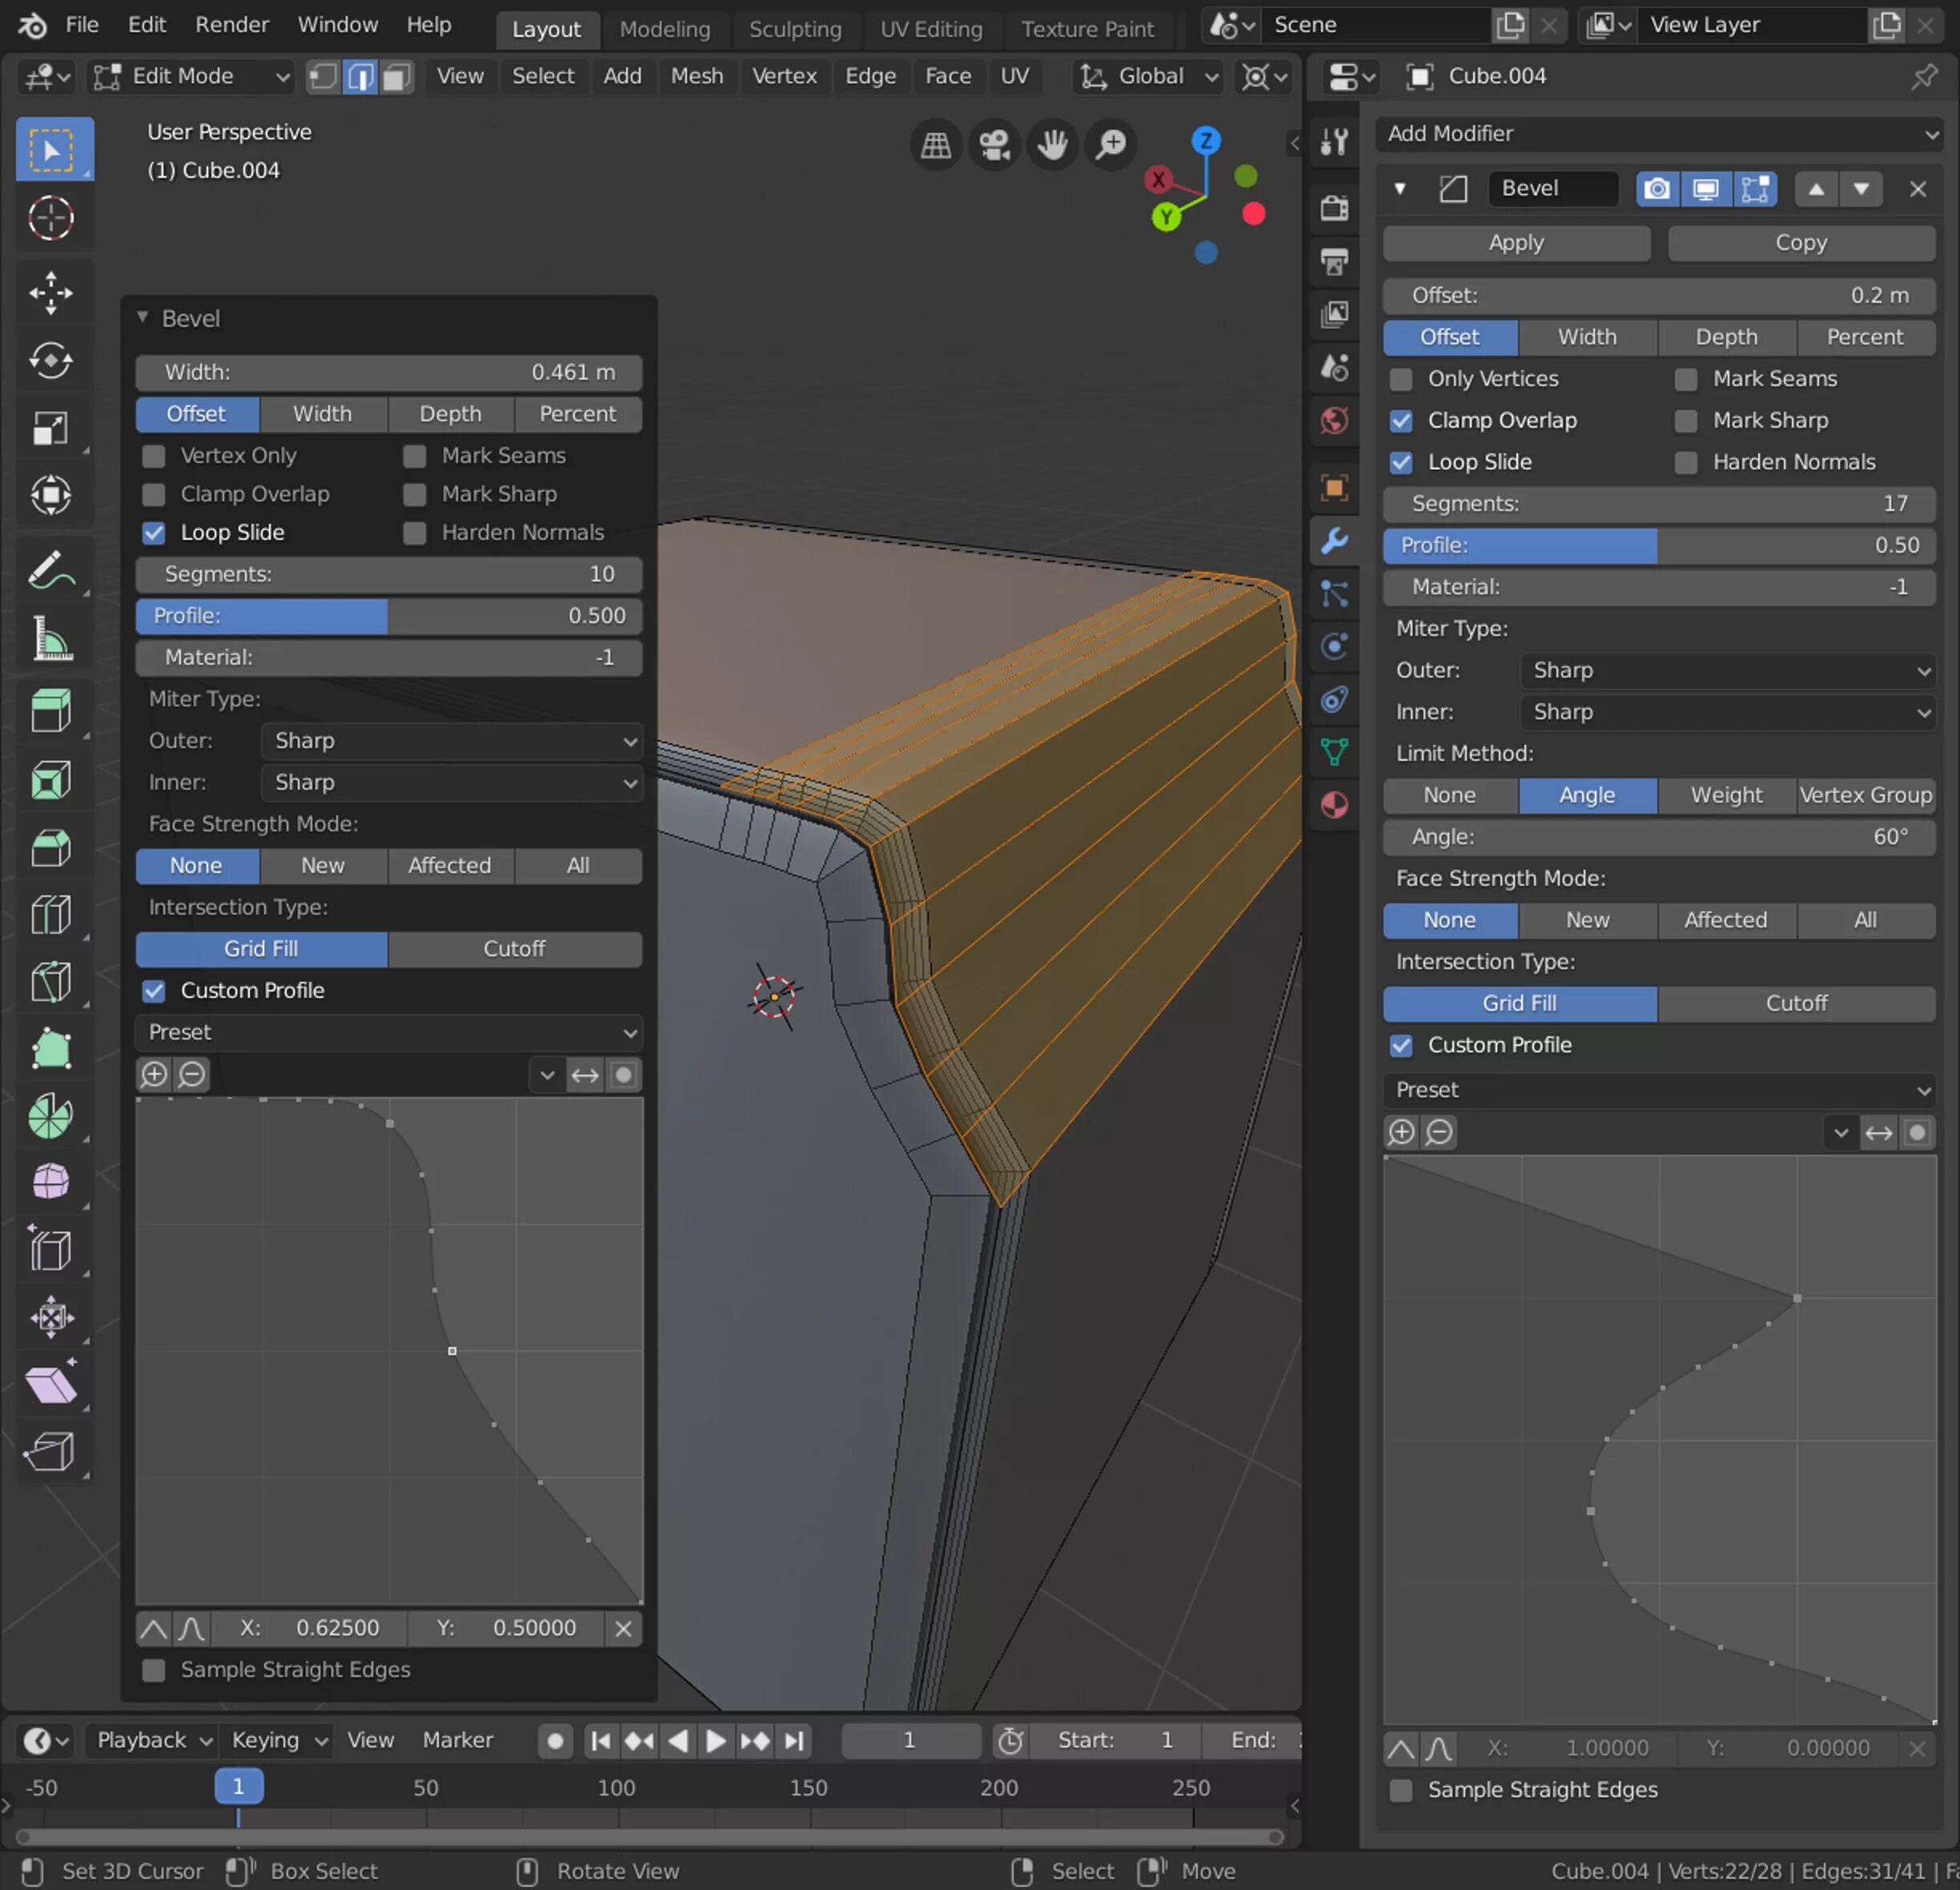Open the Edge menu
Screen dimensions: 1960x1890
[x=870, y=76]
